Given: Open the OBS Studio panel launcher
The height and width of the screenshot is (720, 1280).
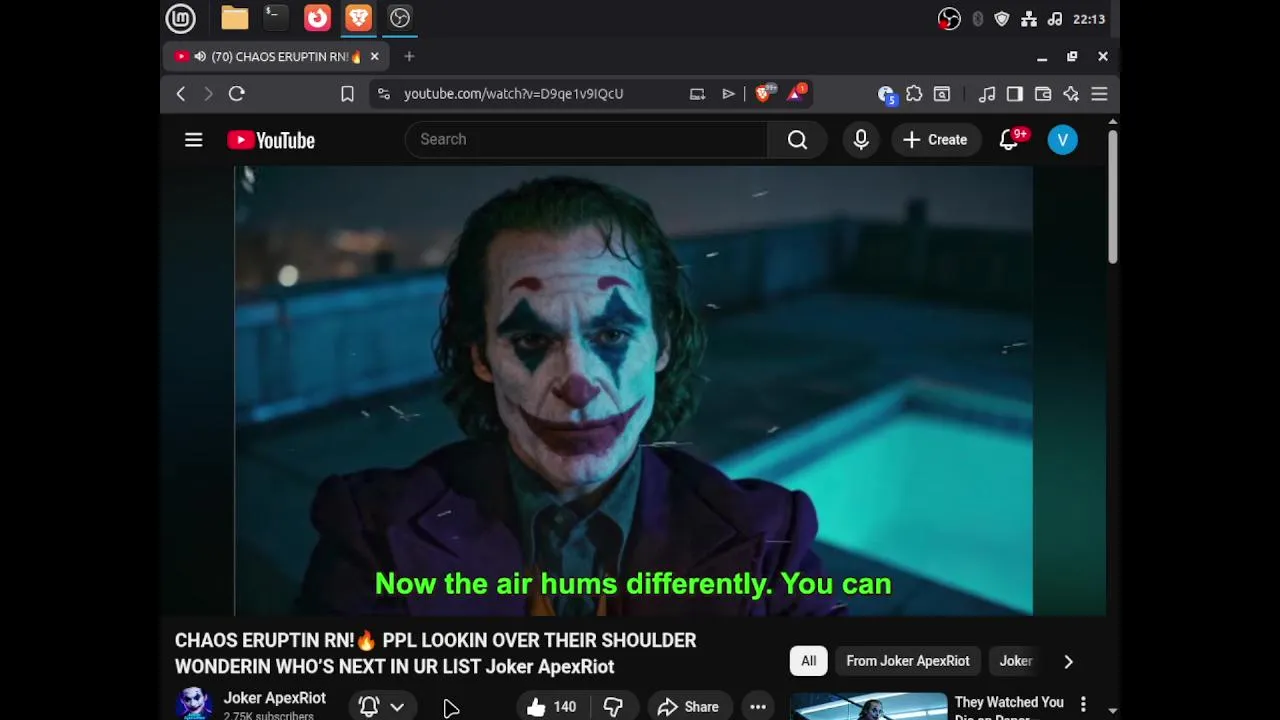Looking at the screenshot, I should click(400, 18).
